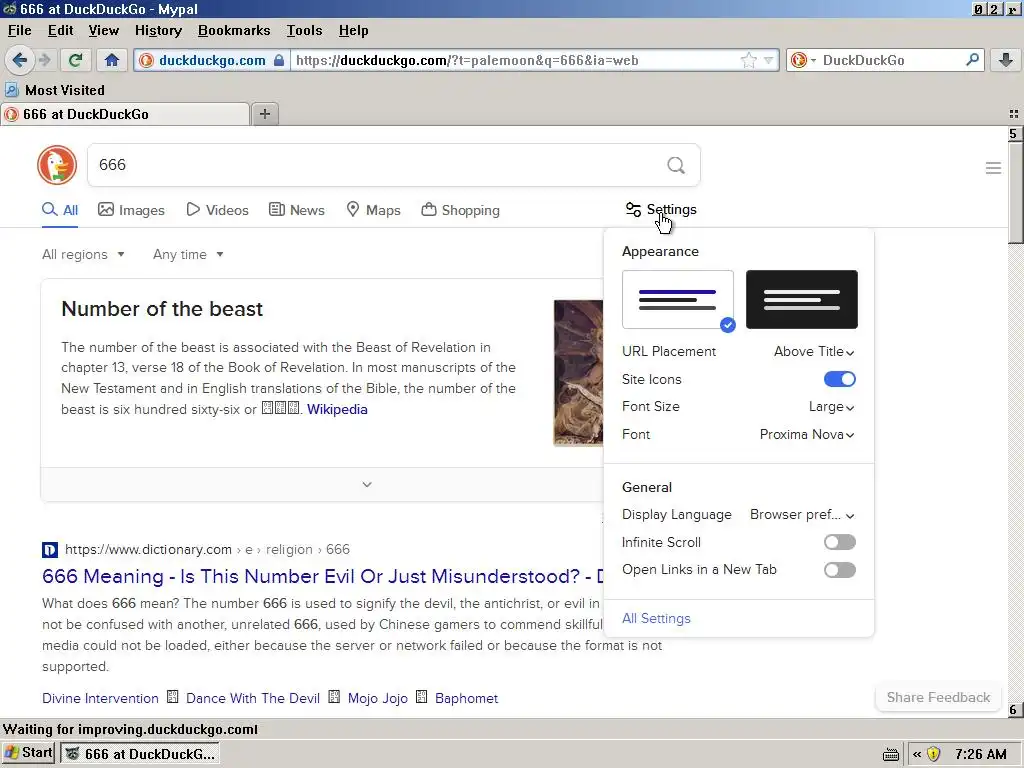The width and height of the screenshot is (1024, 768).
Task: Reload the current page
Action: pyautogui.click(x=76, y=60)
